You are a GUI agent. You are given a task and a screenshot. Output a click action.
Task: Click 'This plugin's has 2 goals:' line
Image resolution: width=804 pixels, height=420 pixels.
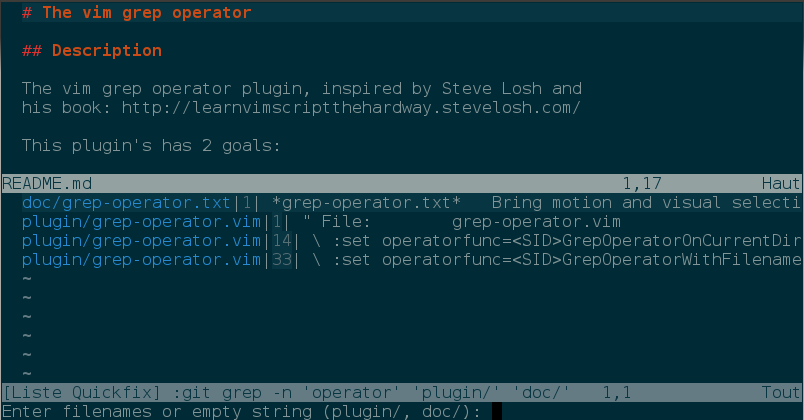pyautogui.click(x=151, y=146)
